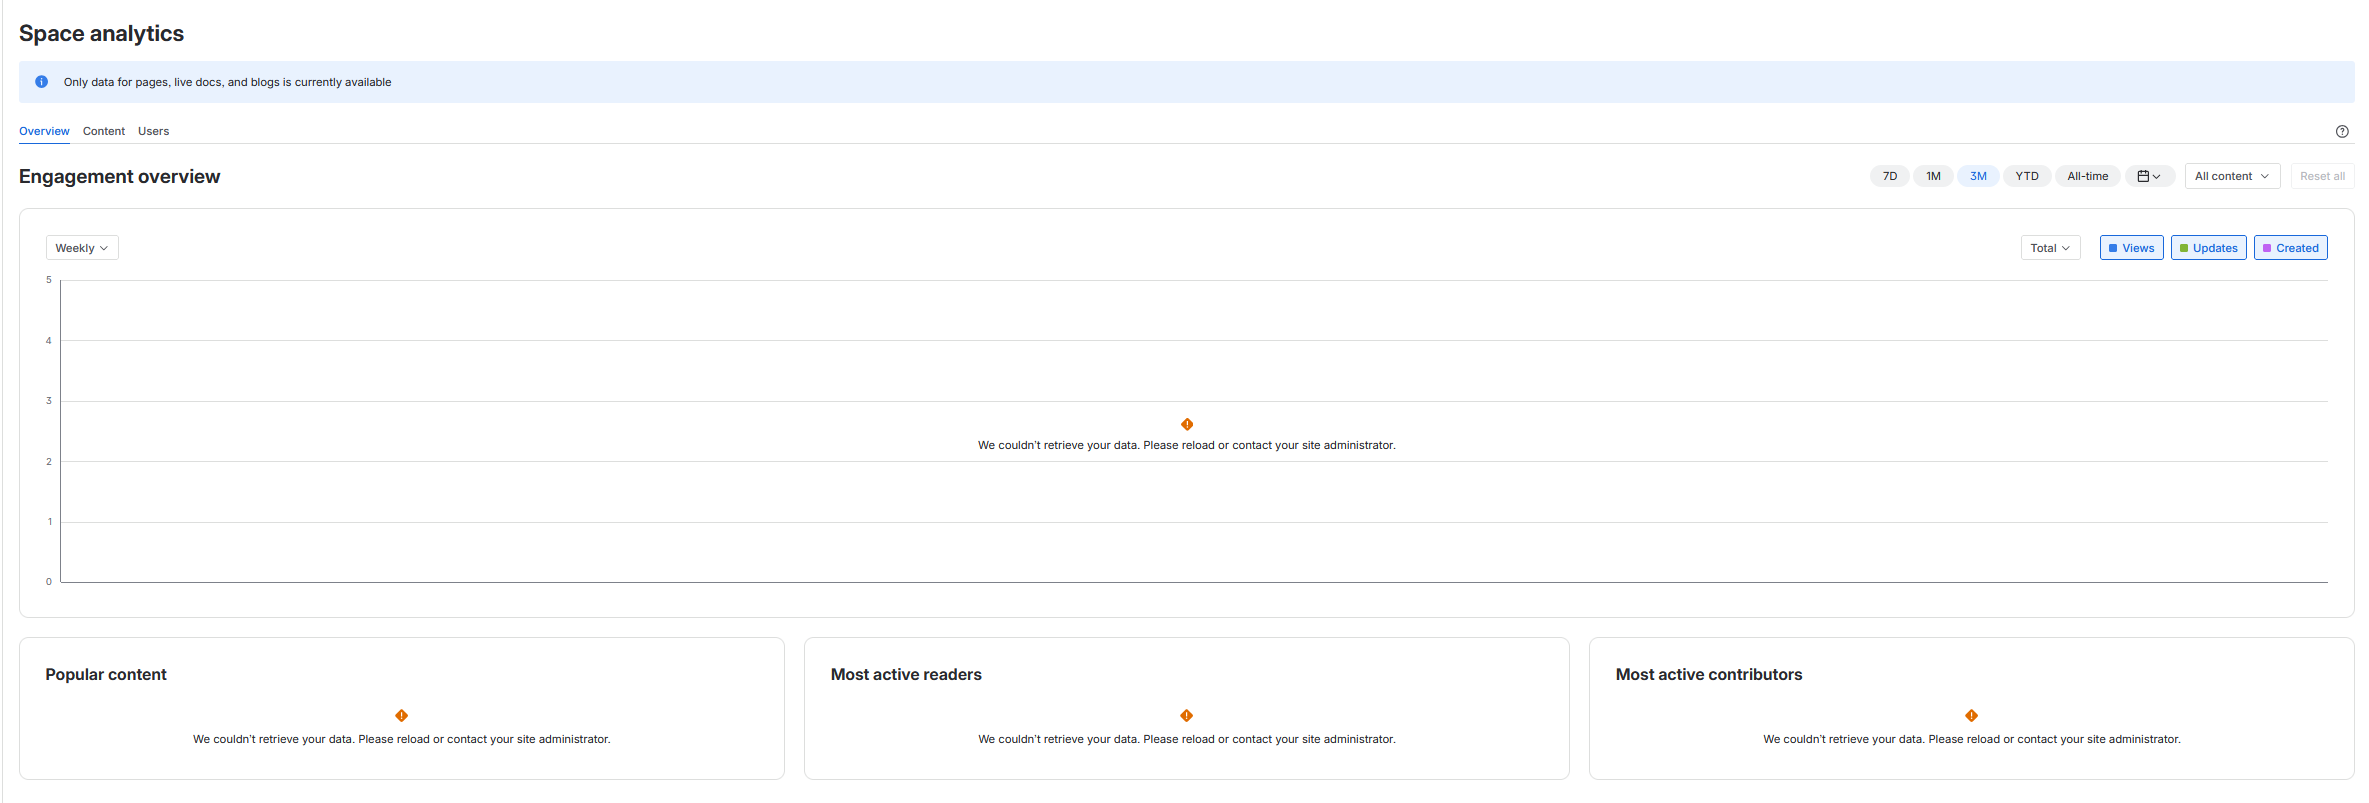Select the 3M time range

1978,176
